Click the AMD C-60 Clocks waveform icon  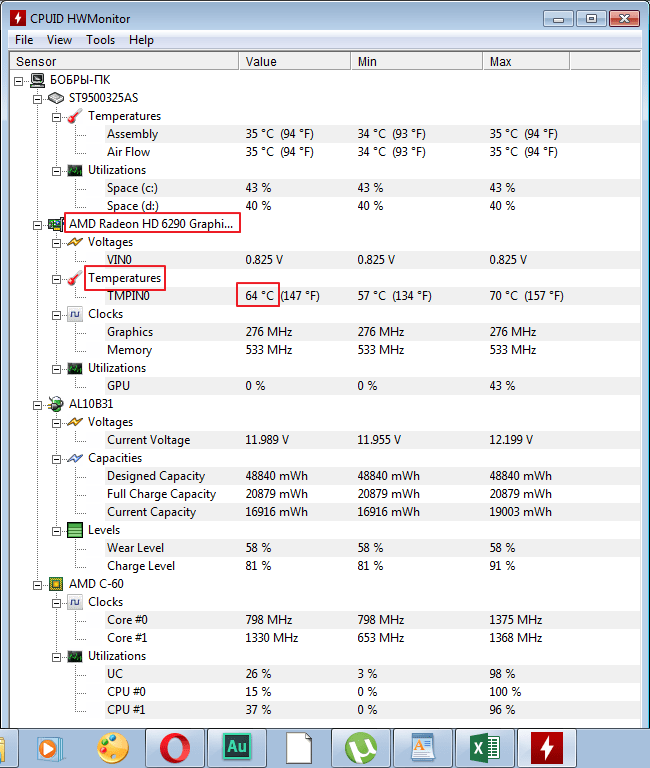(74, 602)
